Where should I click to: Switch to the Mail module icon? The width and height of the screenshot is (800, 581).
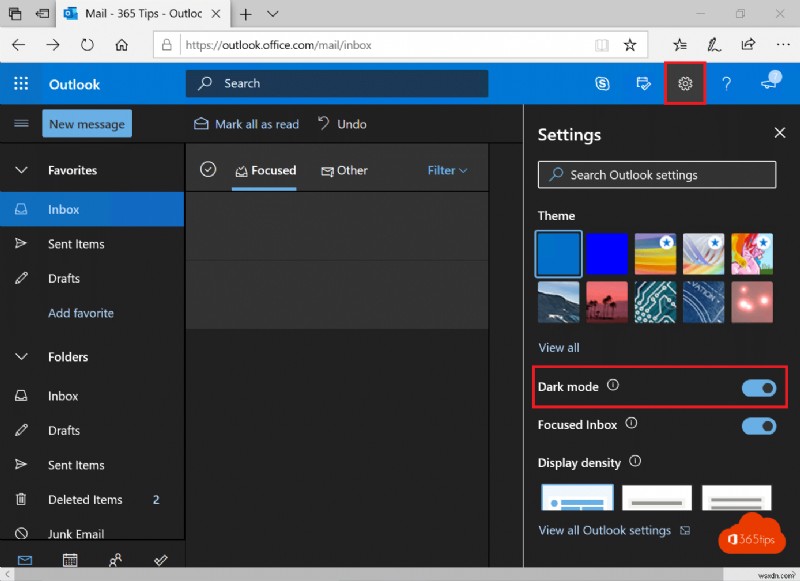tap(24, 560)
